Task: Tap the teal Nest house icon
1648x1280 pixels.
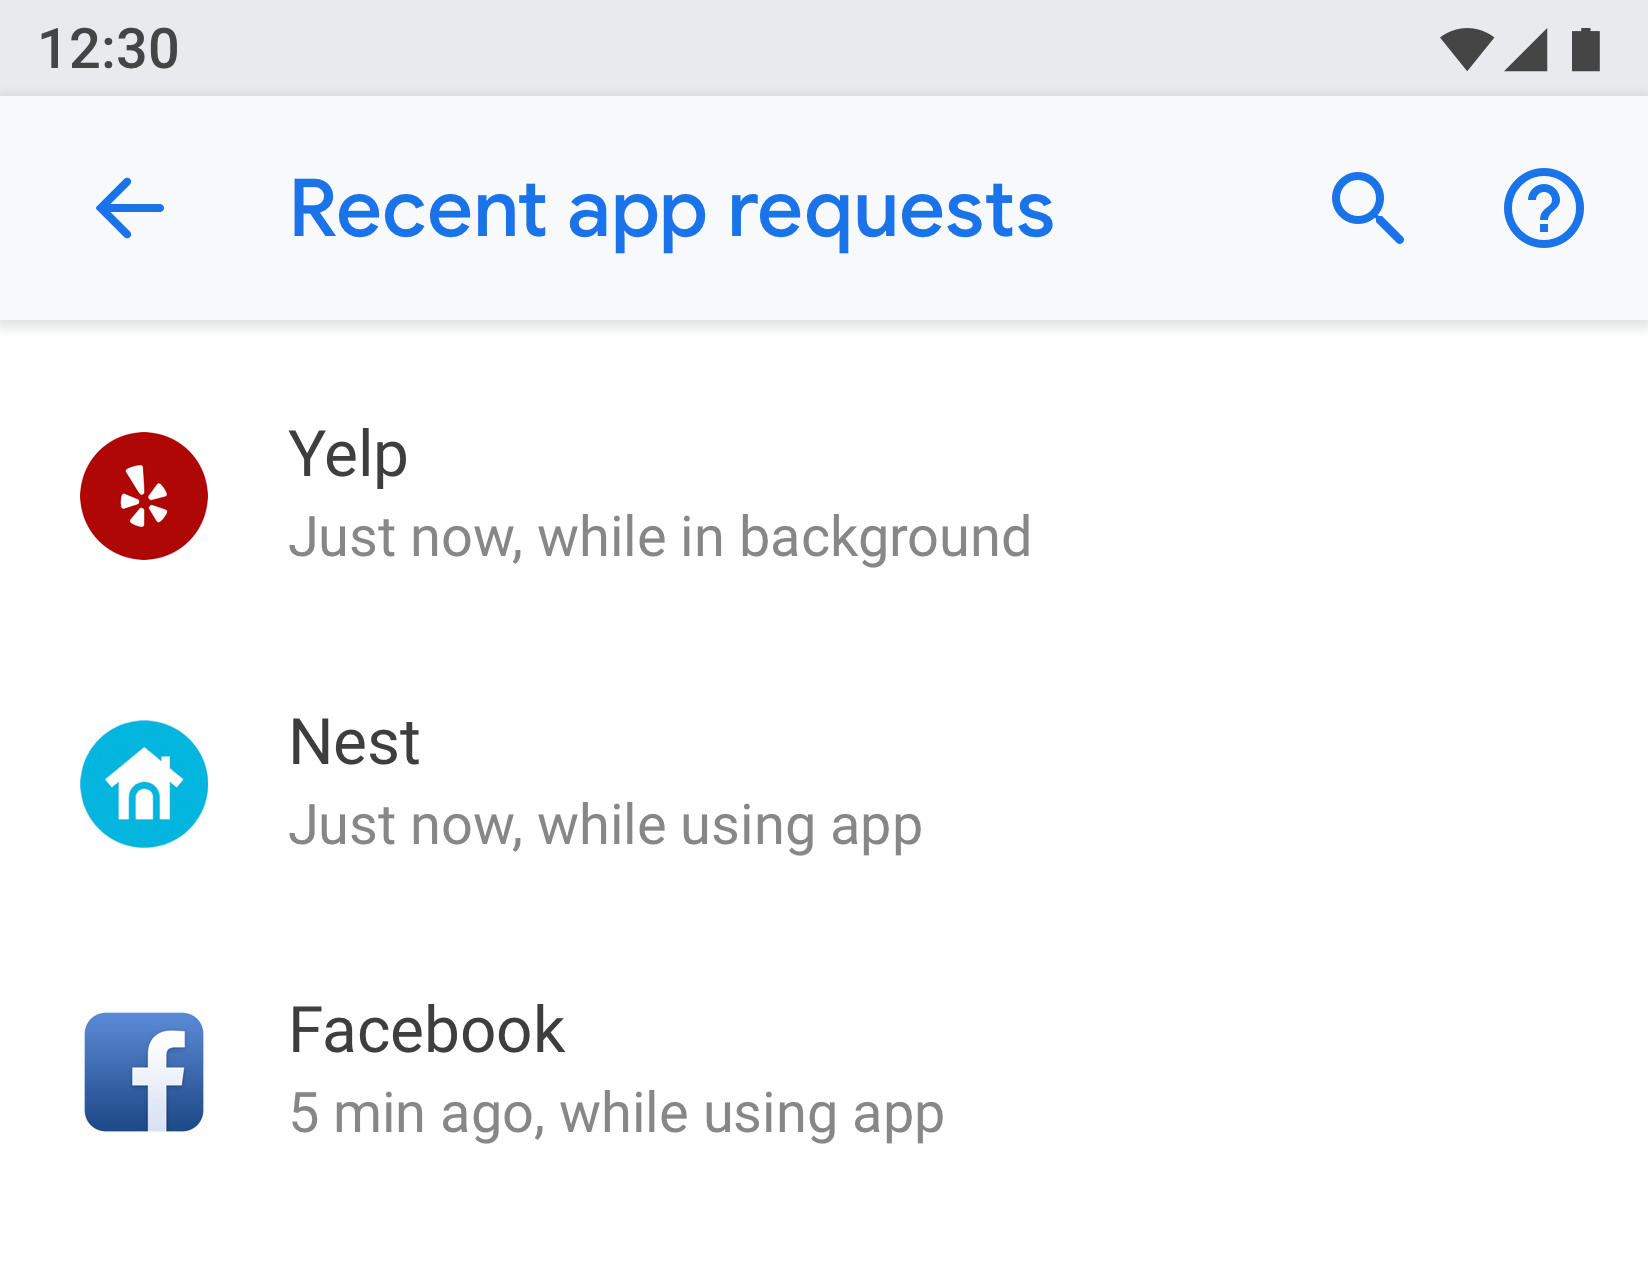Action: (x=144, y=784)
